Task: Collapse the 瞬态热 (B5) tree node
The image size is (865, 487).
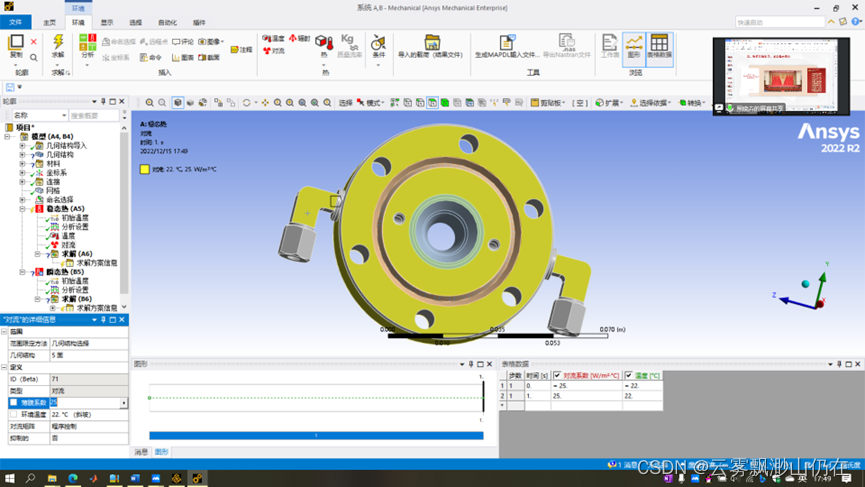Action: coord(22,272)
